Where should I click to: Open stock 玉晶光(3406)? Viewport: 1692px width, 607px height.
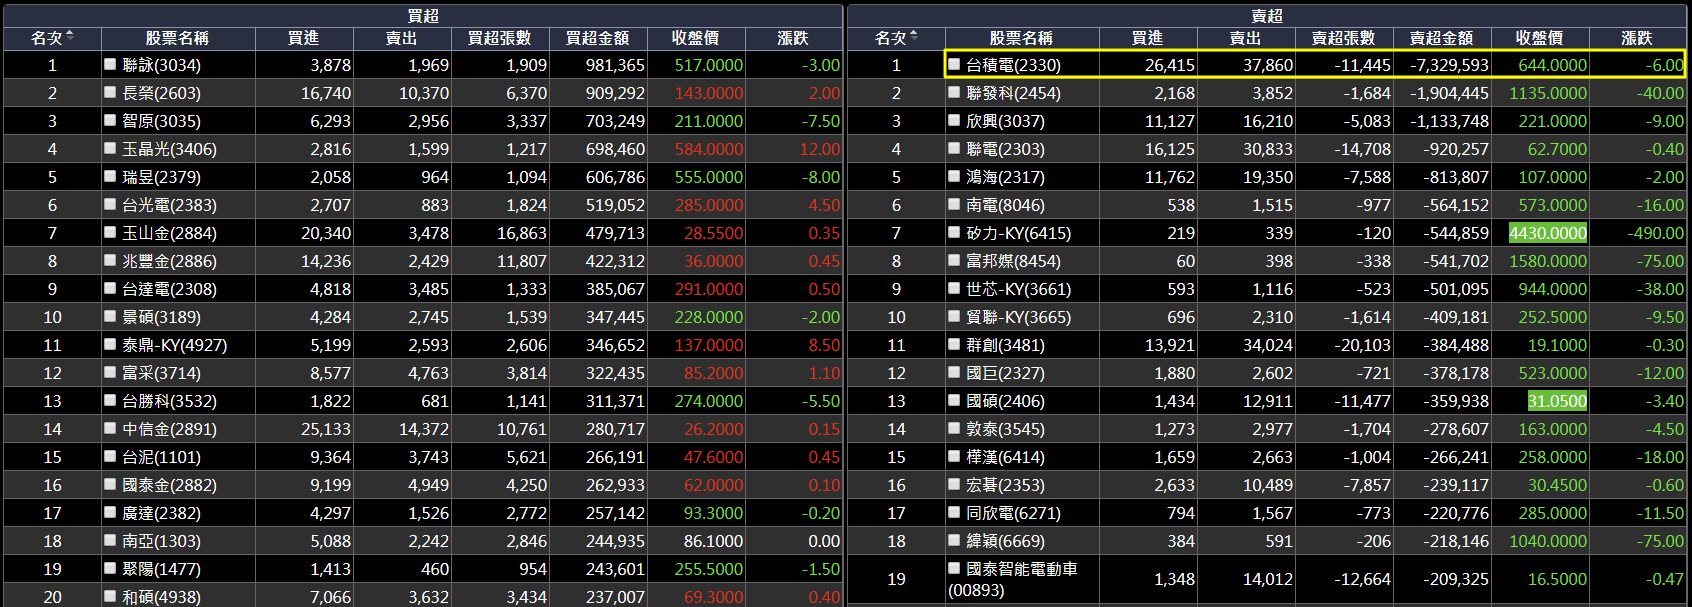[169, 149]
